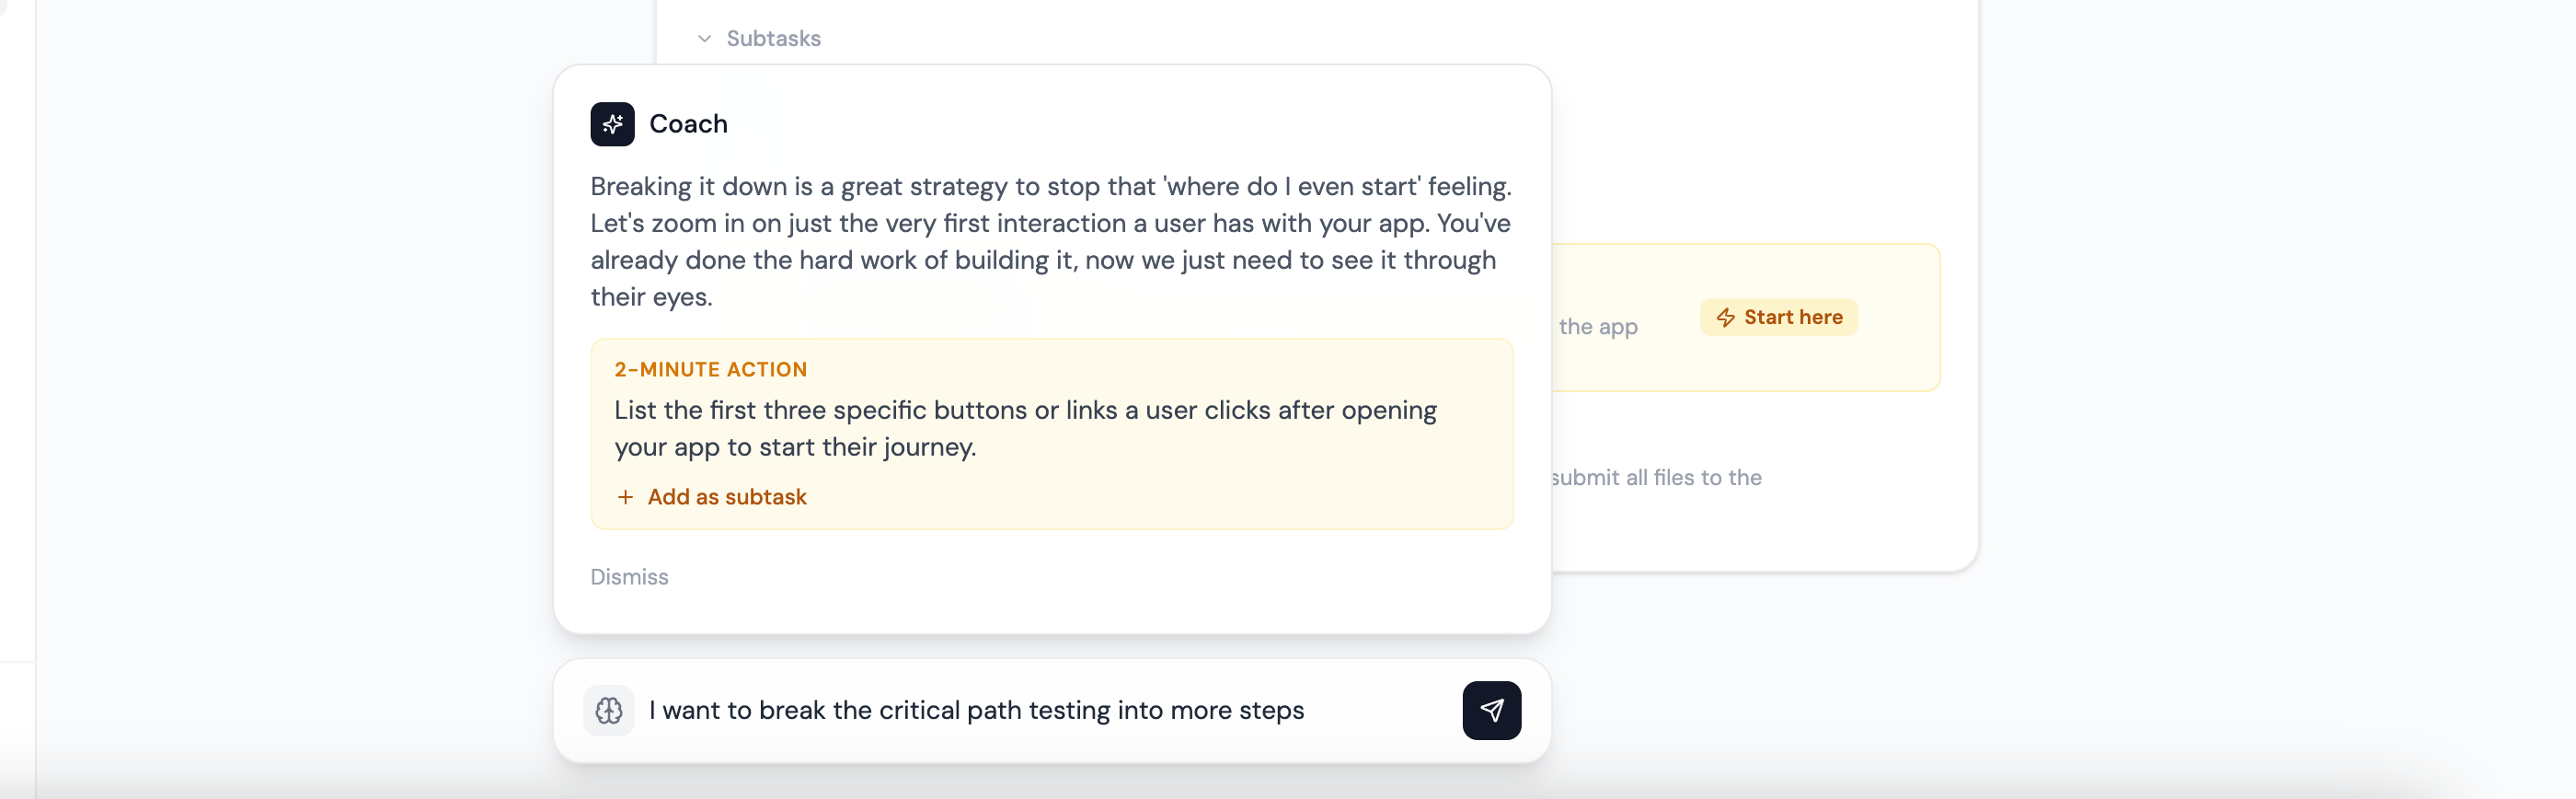The height and width of the screenshot is (799, 2576).
Task: Dismiss the Coach suggestion
Action: [629, 577]
